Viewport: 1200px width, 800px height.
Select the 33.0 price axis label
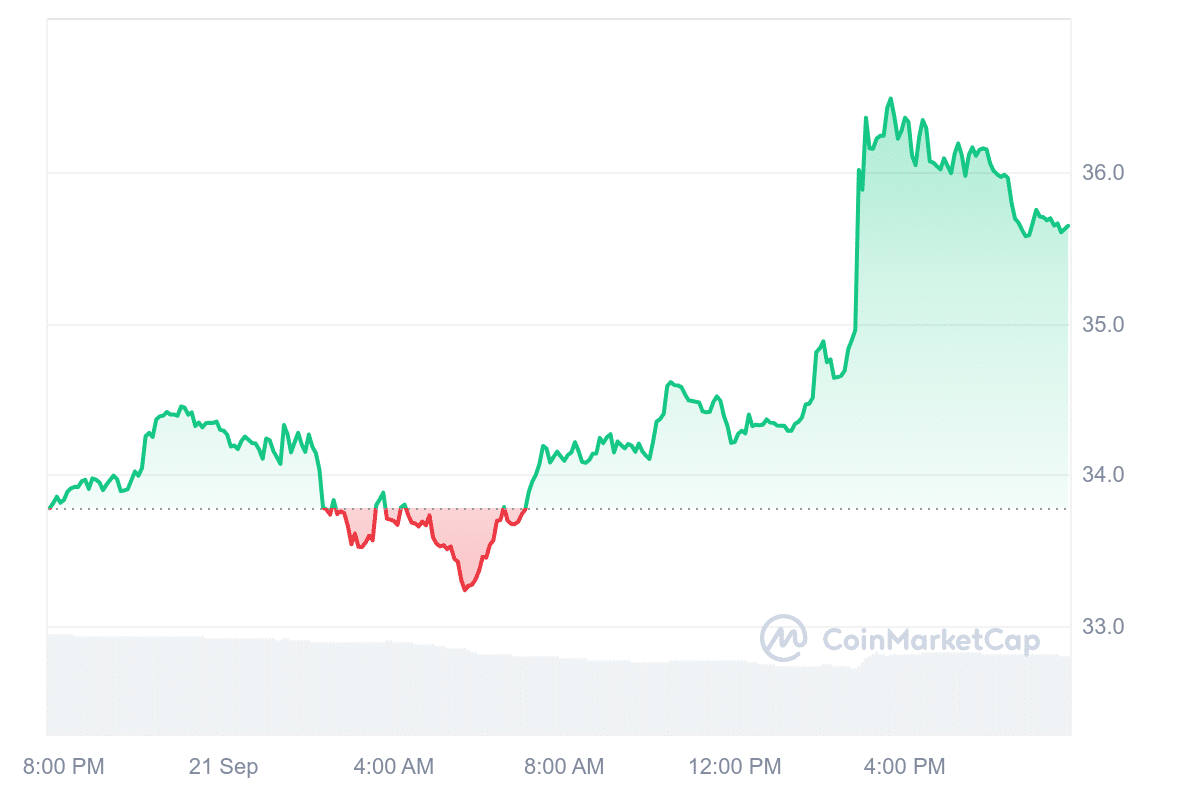[1103, 627]
